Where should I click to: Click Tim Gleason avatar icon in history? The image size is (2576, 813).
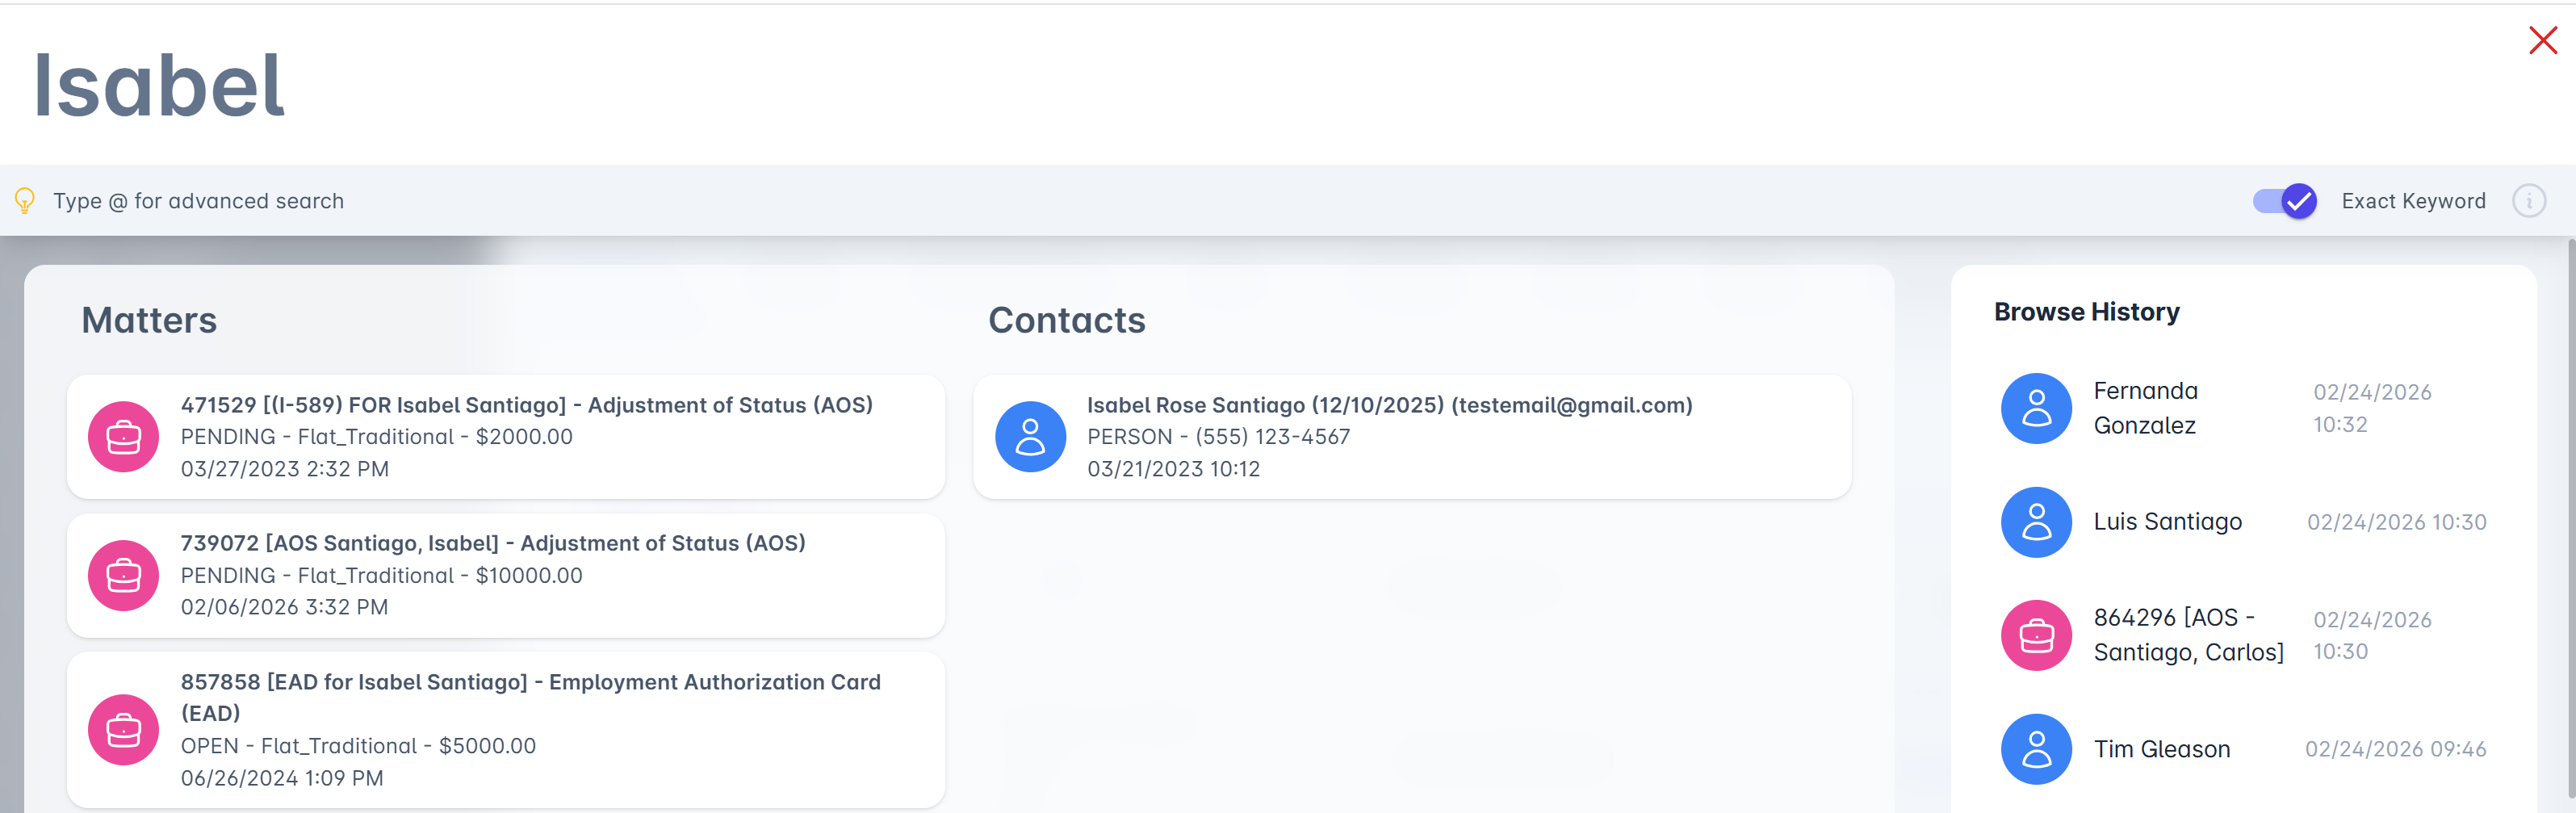click(x=2036, y=749)
